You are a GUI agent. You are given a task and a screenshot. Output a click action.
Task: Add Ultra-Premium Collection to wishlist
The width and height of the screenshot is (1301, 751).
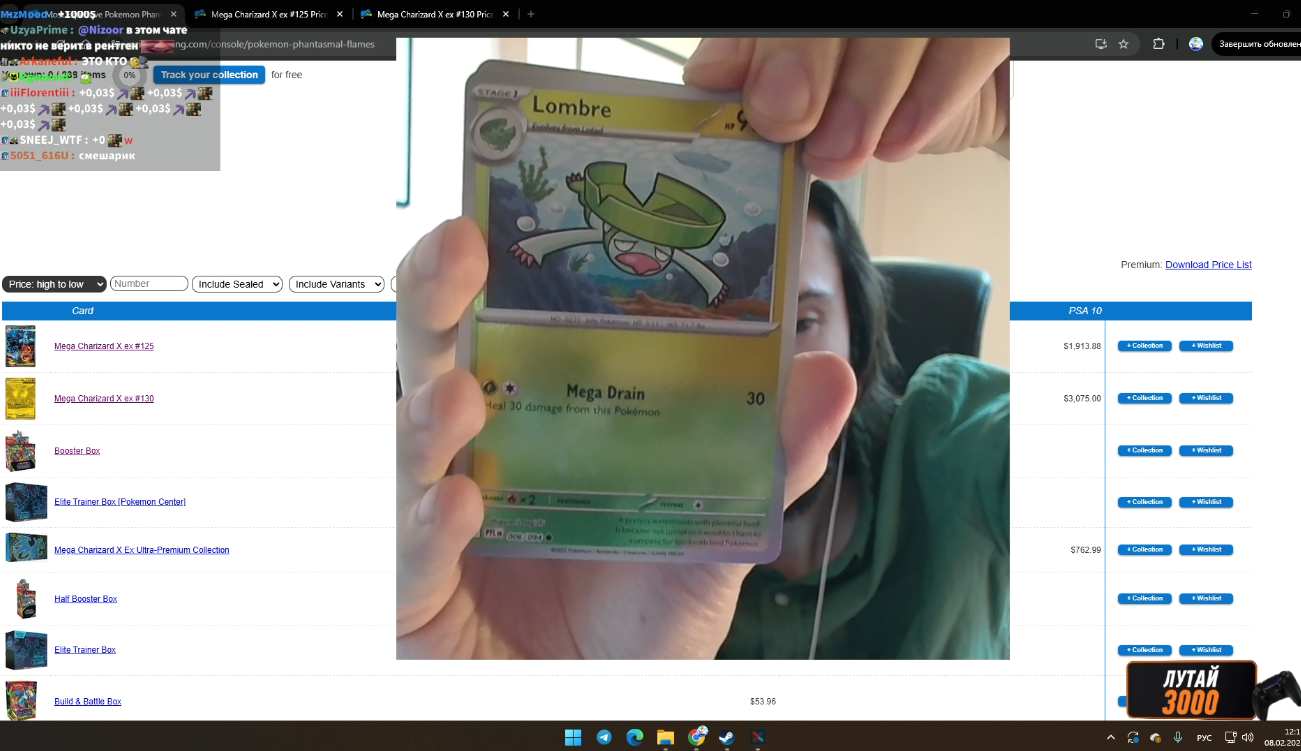click(x=1206, y=549)
